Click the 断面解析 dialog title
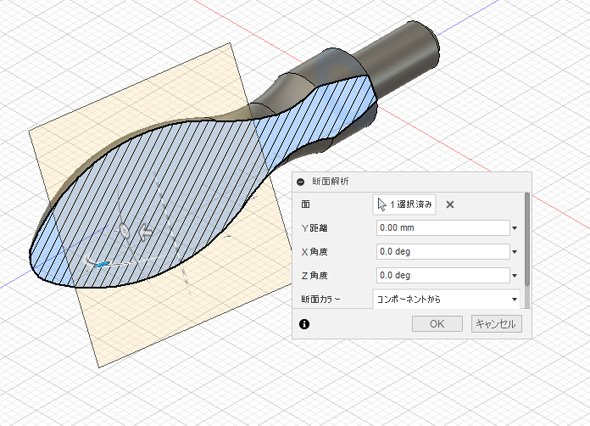Viewport: 590px width, 426px height. [331, 181]
